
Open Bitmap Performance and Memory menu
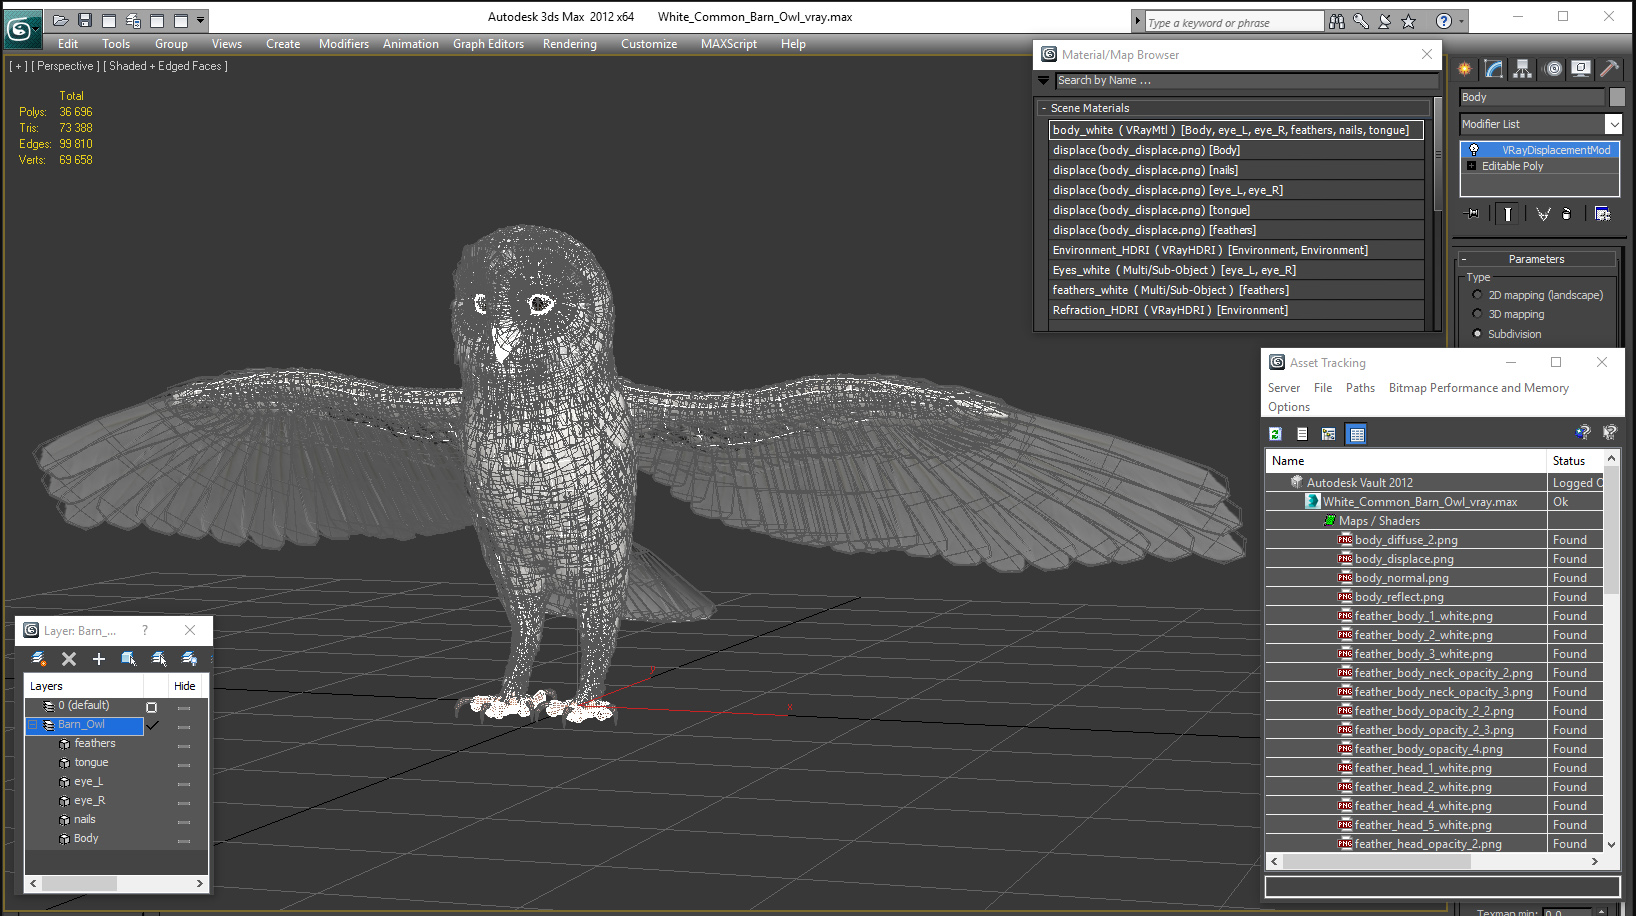click(1479, 388)
